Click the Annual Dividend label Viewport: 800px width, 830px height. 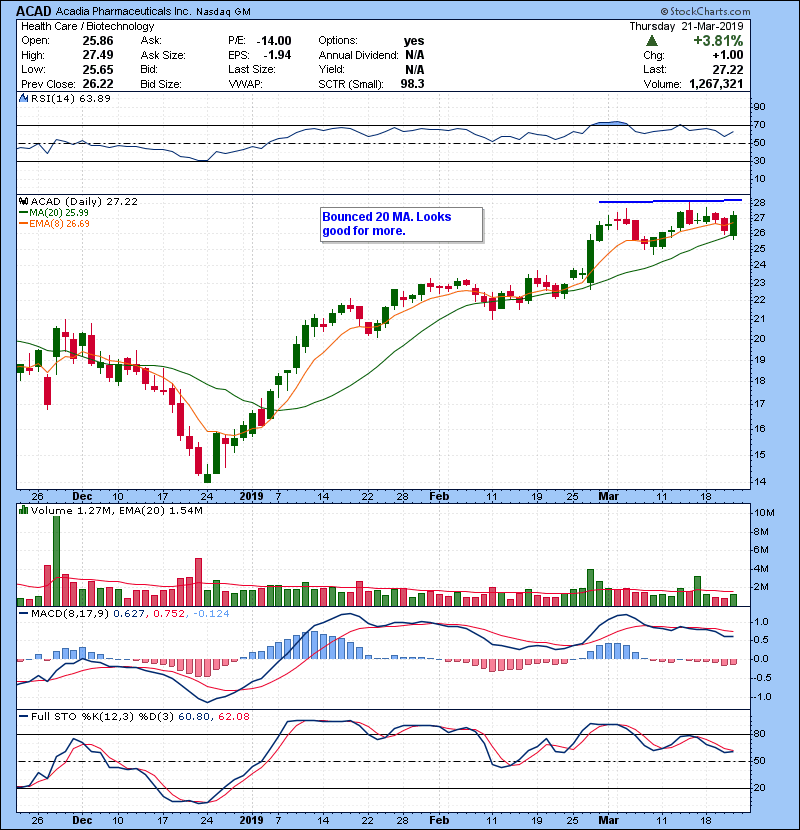(358, 55)
